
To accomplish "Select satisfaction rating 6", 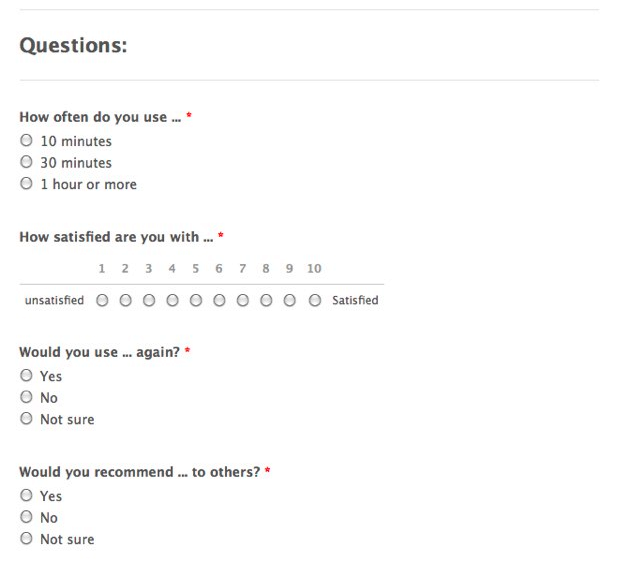I will (x=219, y=300).
